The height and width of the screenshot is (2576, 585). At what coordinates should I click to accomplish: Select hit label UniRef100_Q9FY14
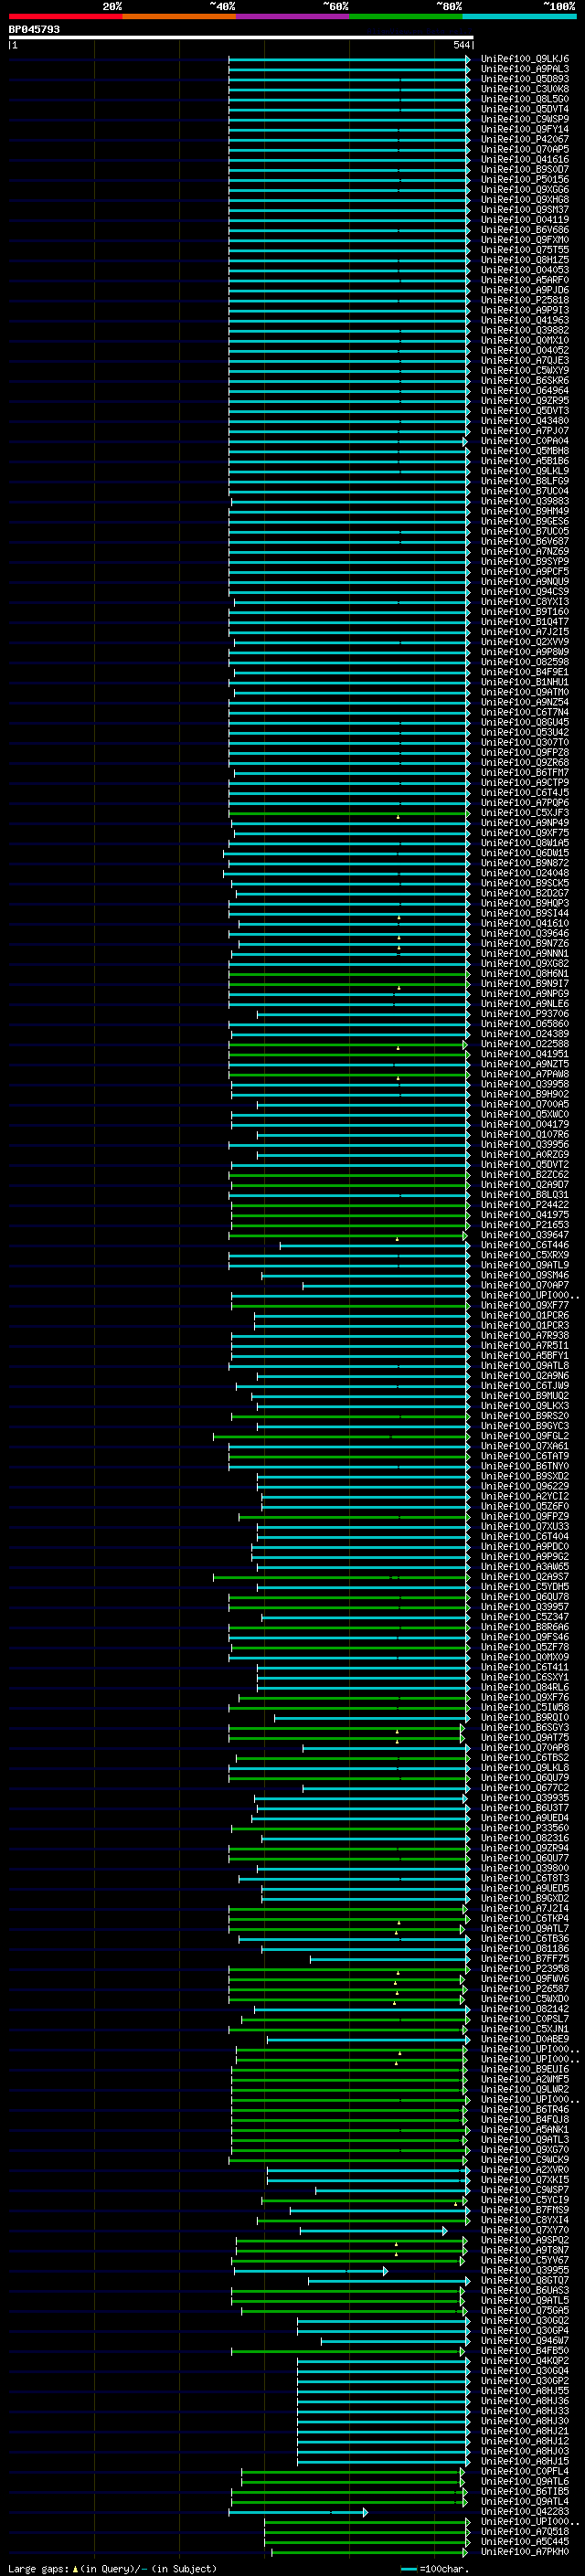(525, 129)
